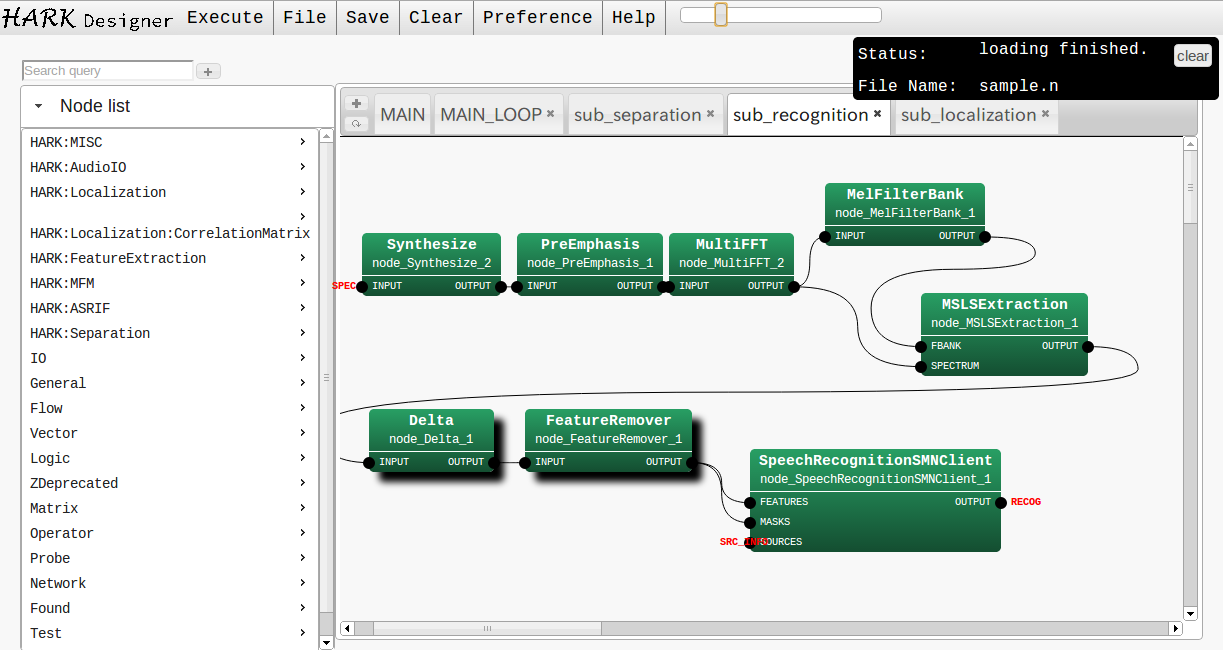Close the MAIN_LOOP tab
The width and height of the screenshot is (1223, 650).
click(551, 114)
